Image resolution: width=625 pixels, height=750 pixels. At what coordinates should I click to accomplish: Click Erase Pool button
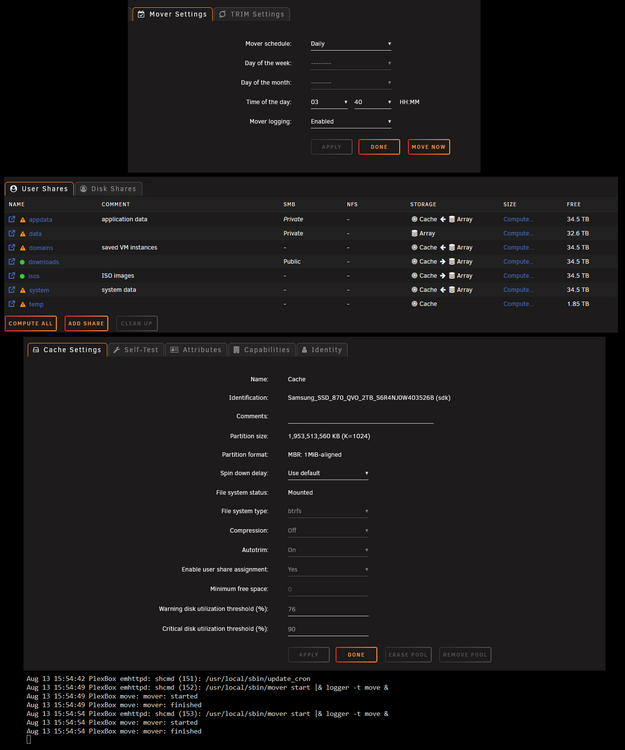click(x=408, y=655)
